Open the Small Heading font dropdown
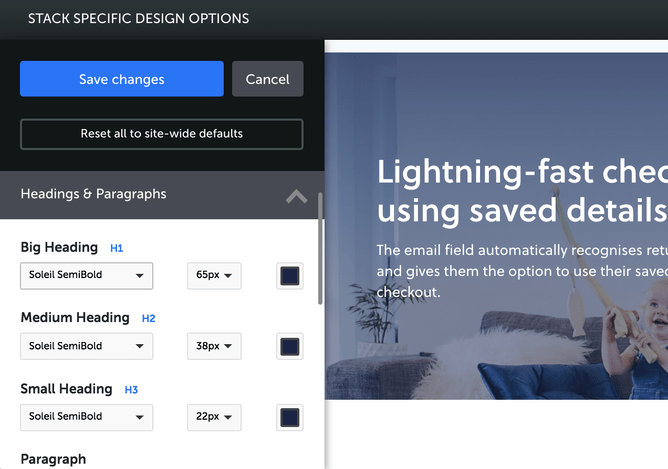 pyautogui.click(x=86, y=417)
